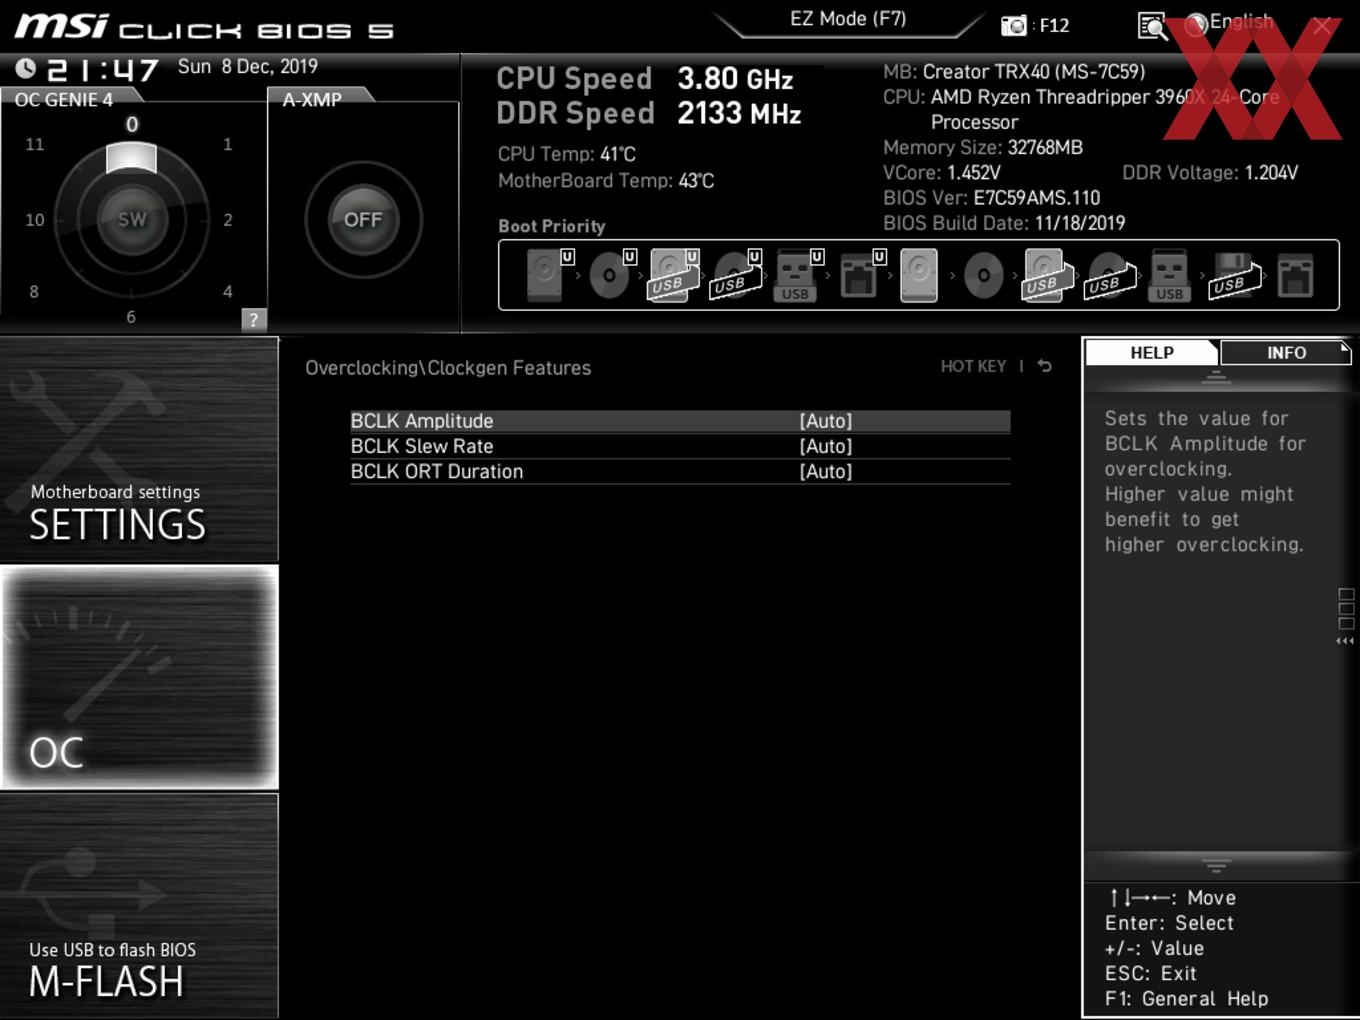Screen dimensions: 1360x1020
Task: Select UEFI USB hard disk boot icon
Action: coord(674,275)
